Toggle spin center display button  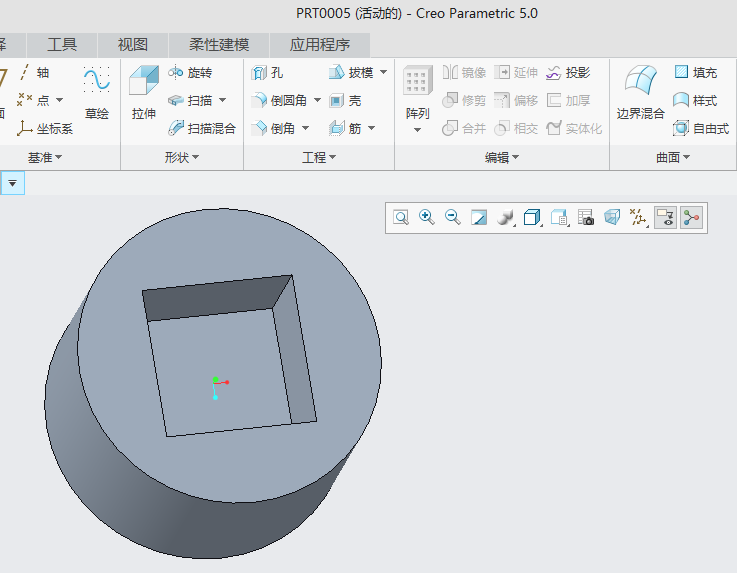pos(691,217)
